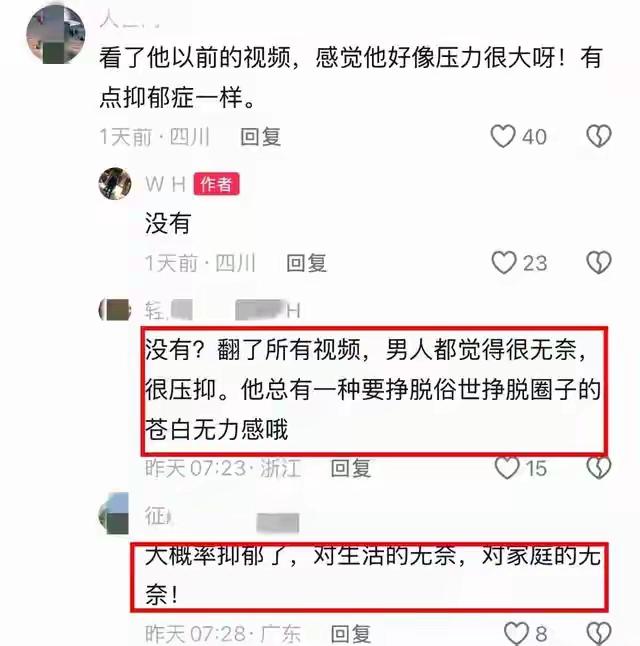Like the Guangdong comment with 8 likes
640x646 pixels.
coord(516,633)
